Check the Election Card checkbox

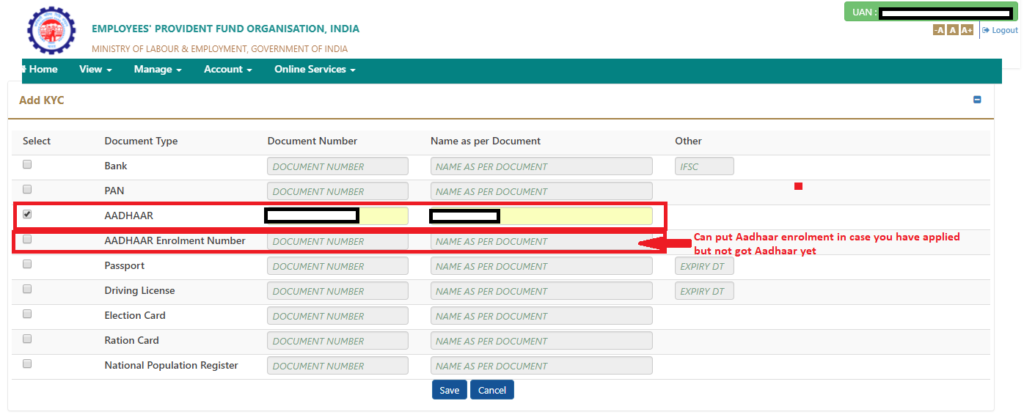(x=27, y=314)
